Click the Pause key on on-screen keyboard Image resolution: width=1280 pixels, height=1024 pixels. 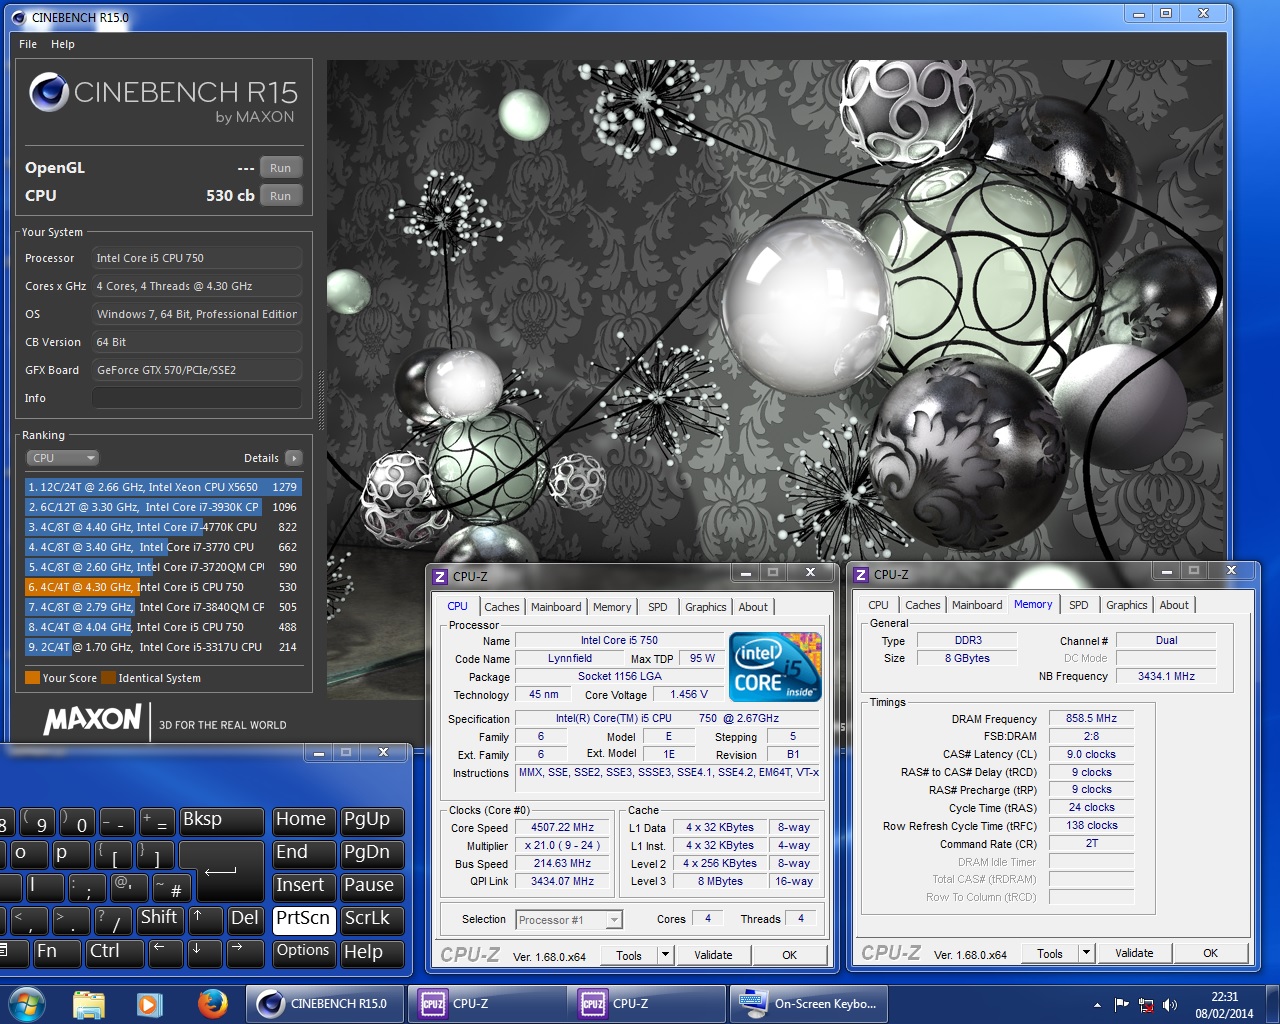point(373,886)
